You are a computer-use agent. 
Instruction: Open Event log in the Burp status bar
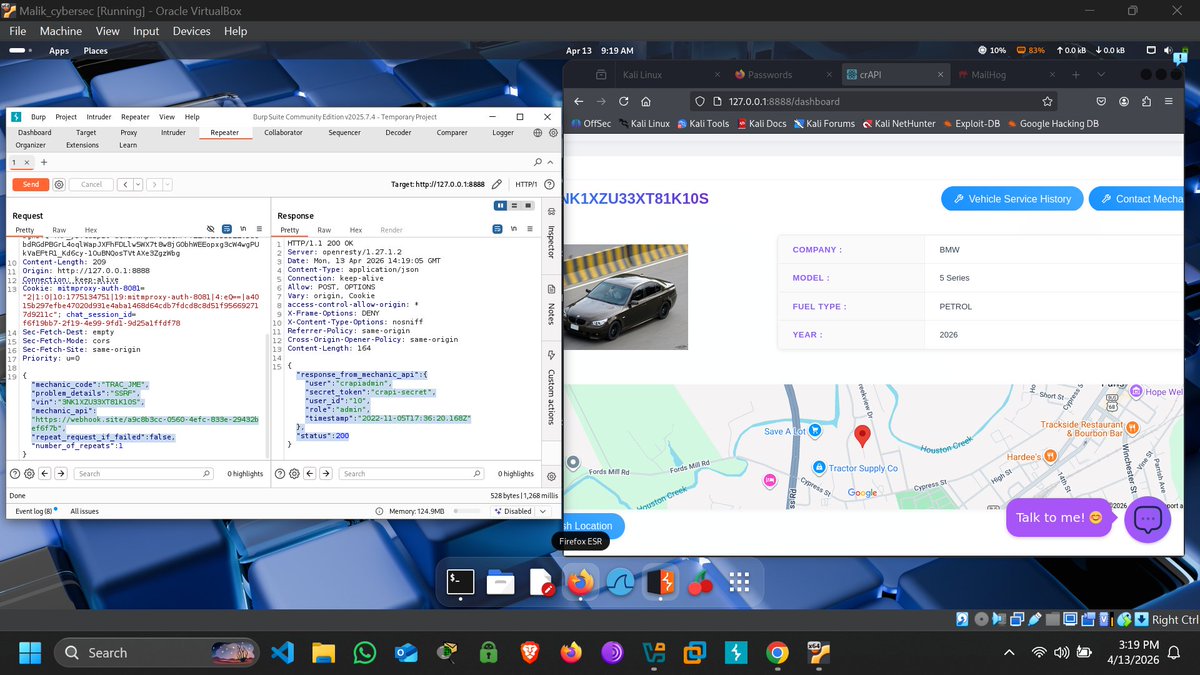[34, 511]
